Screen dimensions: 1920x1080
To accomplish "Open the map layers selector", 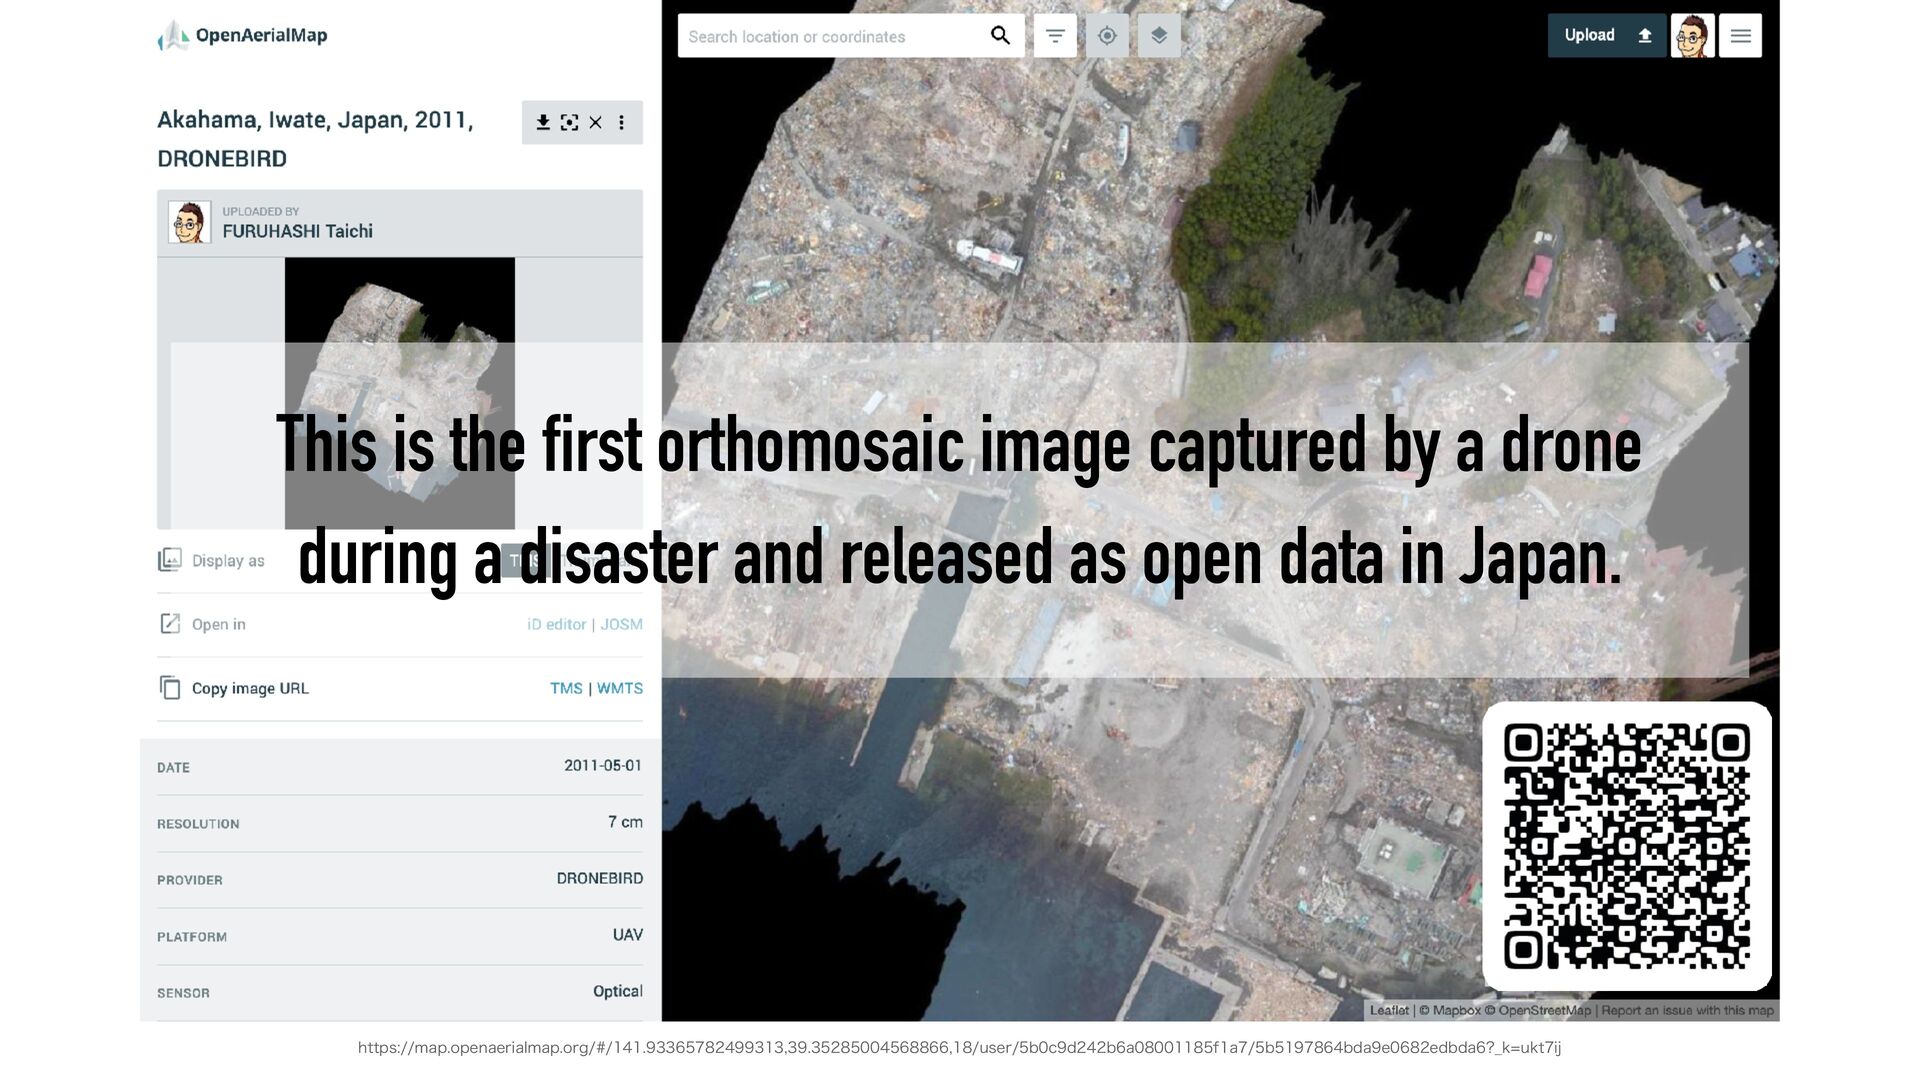I will [x=1159, y=36].
